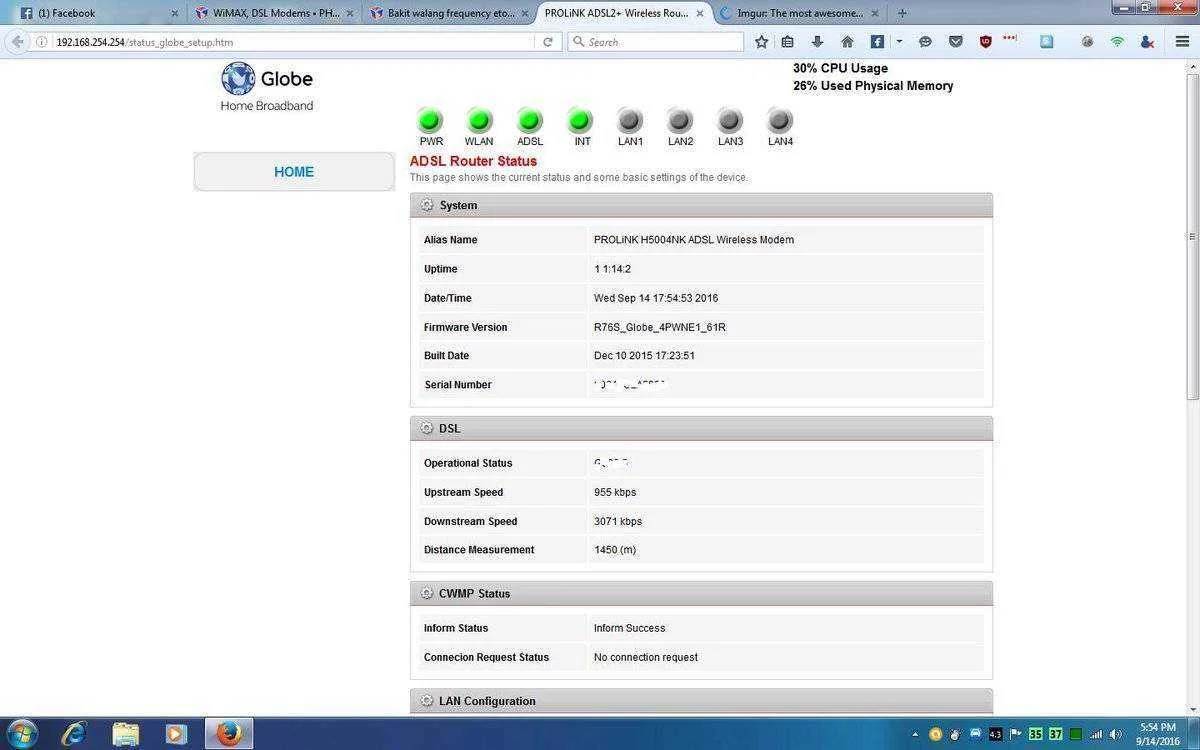Click the ADSL green status LED

coord(530,121)
